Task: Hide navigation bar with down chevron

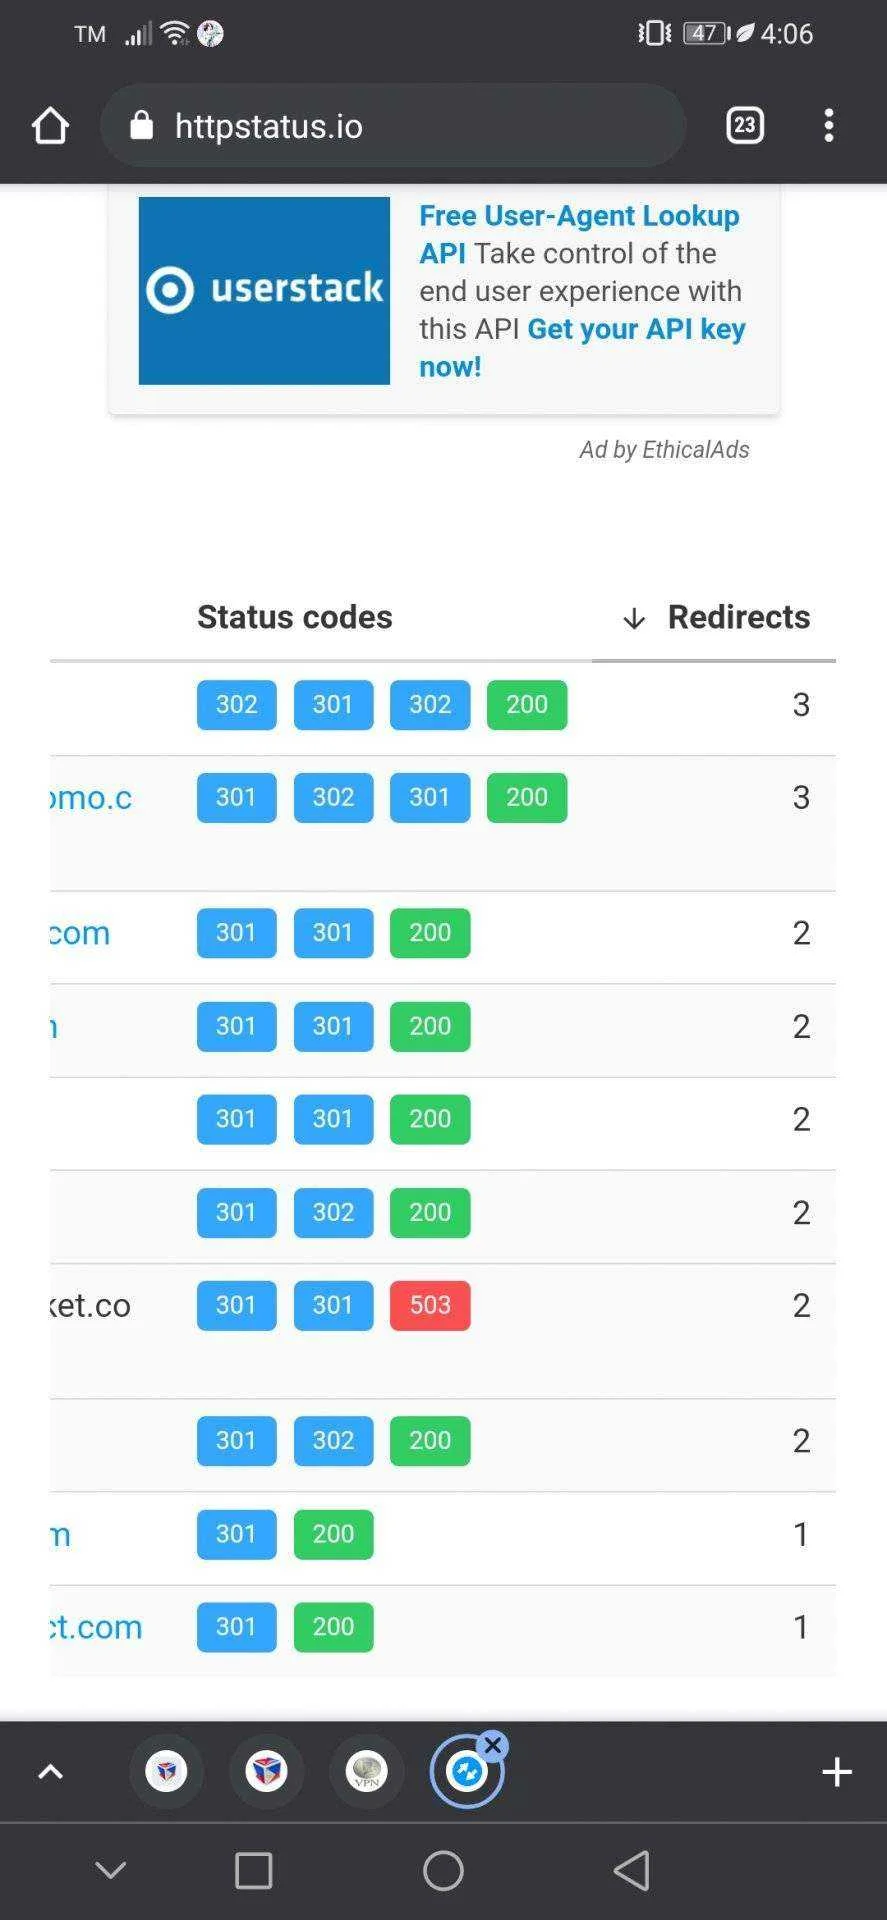Action: [110, 1870]
